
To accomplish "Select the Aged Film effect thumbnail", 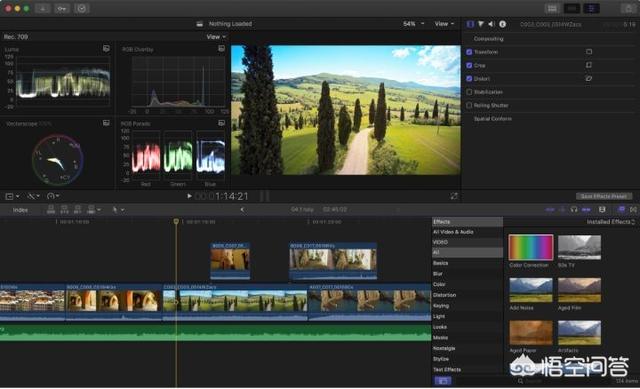I will 579,290.
